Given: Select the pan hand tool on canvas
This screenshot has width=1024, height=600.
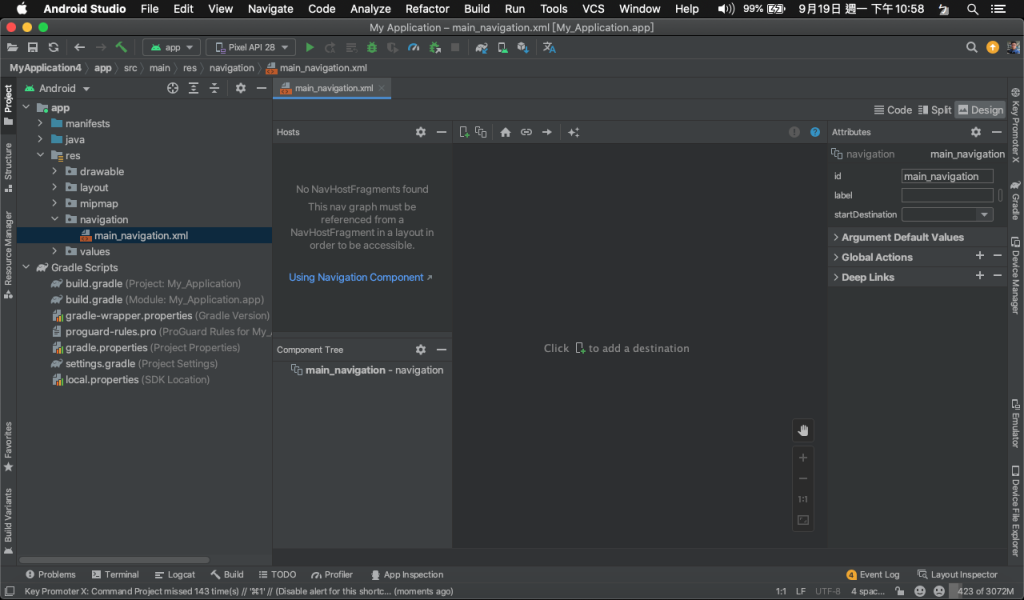Looking at the screenshot, I should point(802,430).
